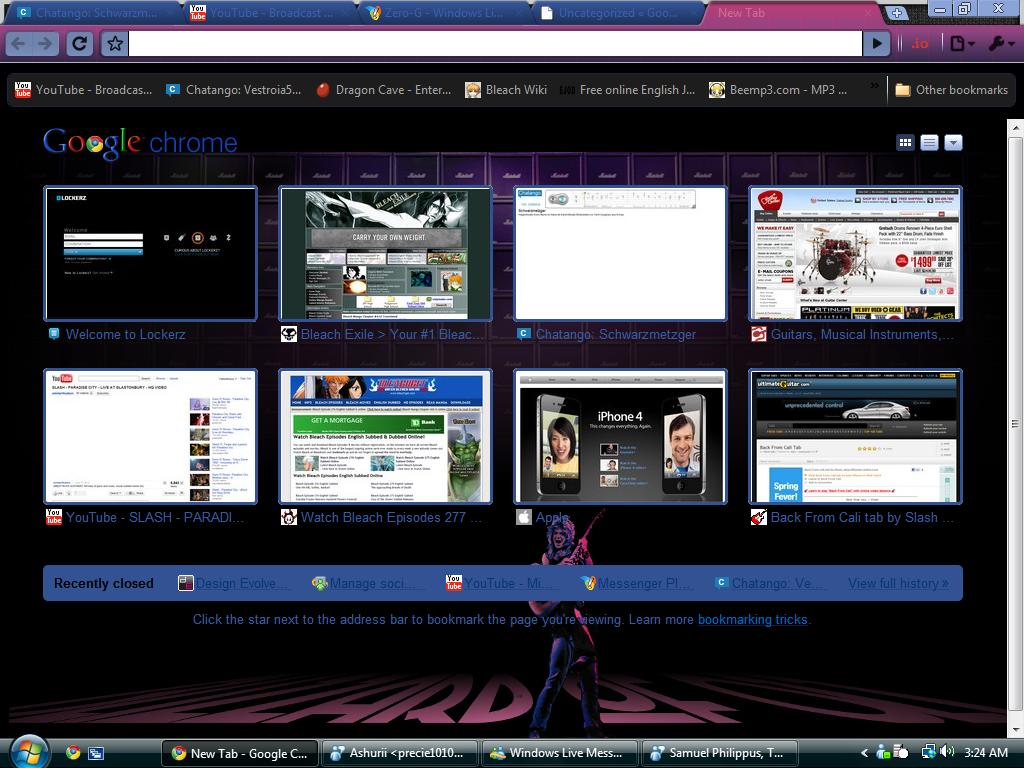This screenshot has height=768, width=1024.
Task: Open YouTube - Broadcas... bookmark
Action: coord(83,90)
